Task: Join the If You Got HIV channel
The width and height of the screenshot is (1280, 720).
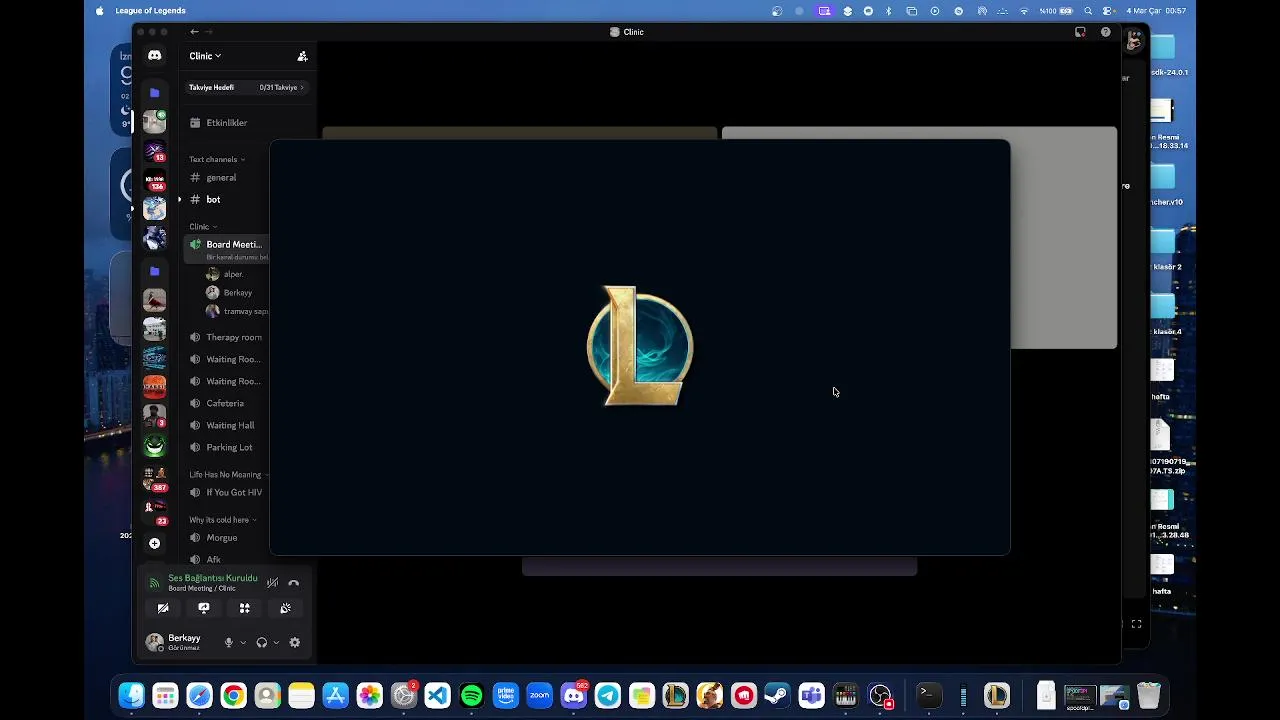Action: point(228,493)
